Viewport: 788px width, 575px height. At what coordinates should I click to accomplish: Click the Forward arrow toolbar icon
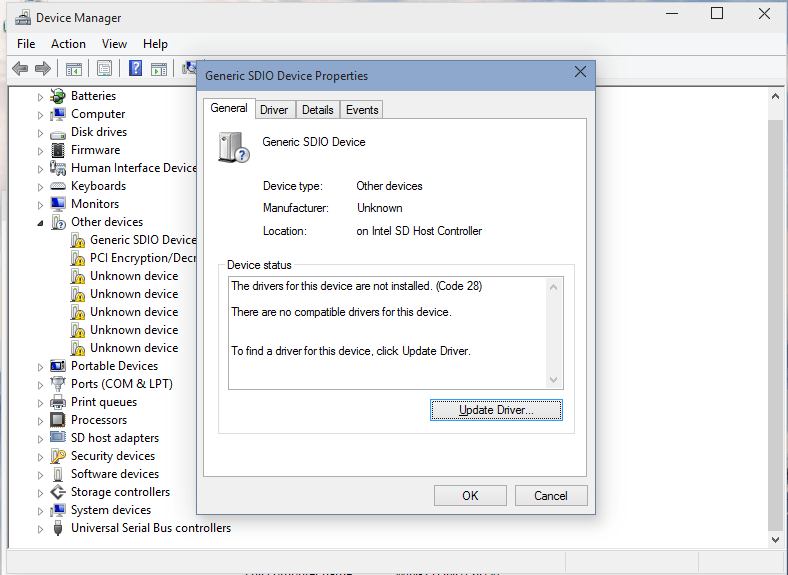click(43, 68)
